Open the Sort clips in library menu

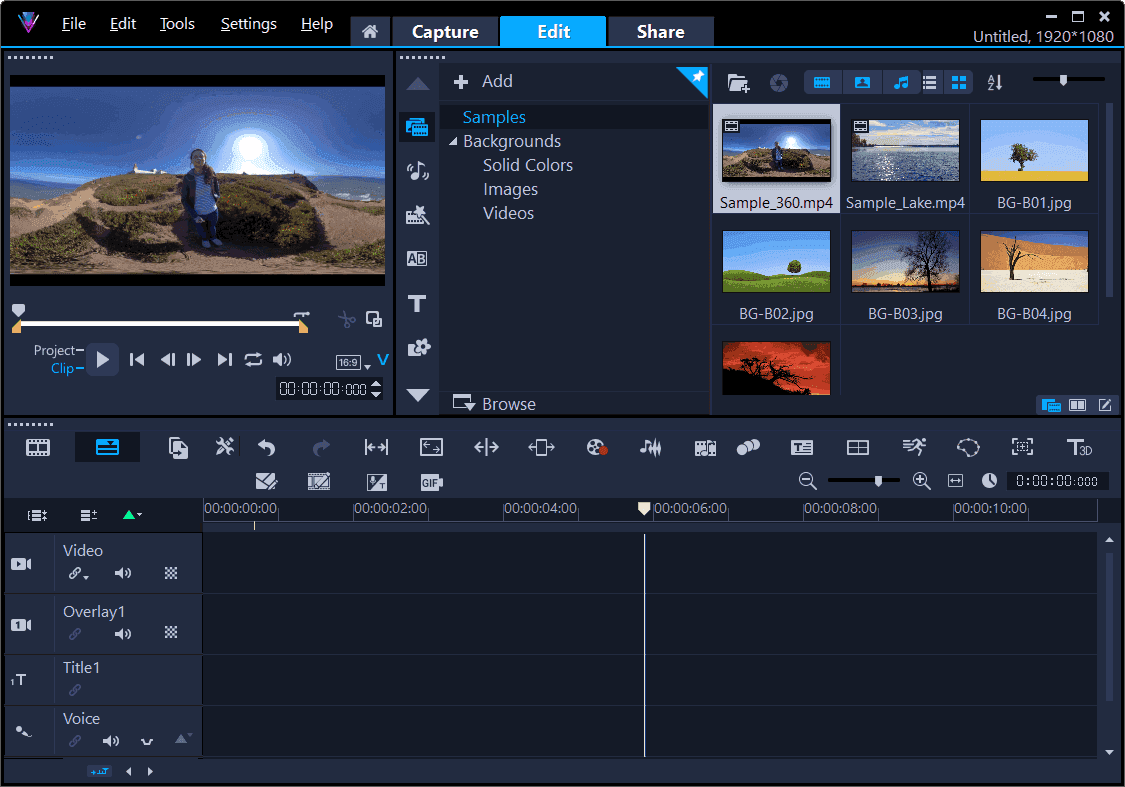point(994,83)
